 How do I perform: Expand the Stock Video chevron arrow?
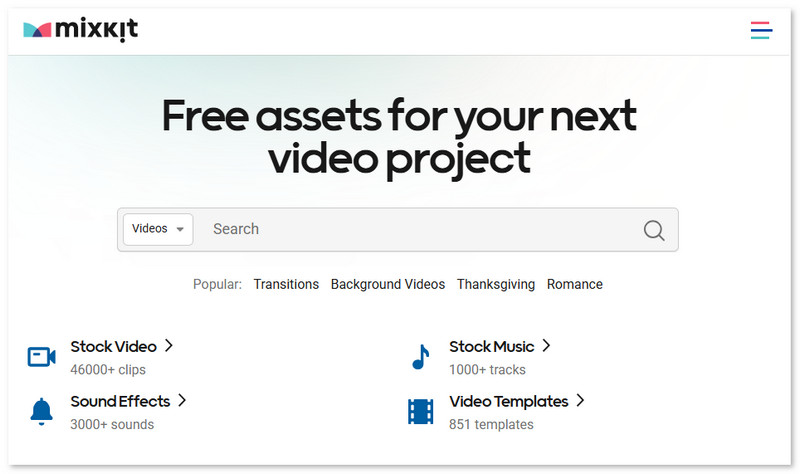tap(169, 346)
